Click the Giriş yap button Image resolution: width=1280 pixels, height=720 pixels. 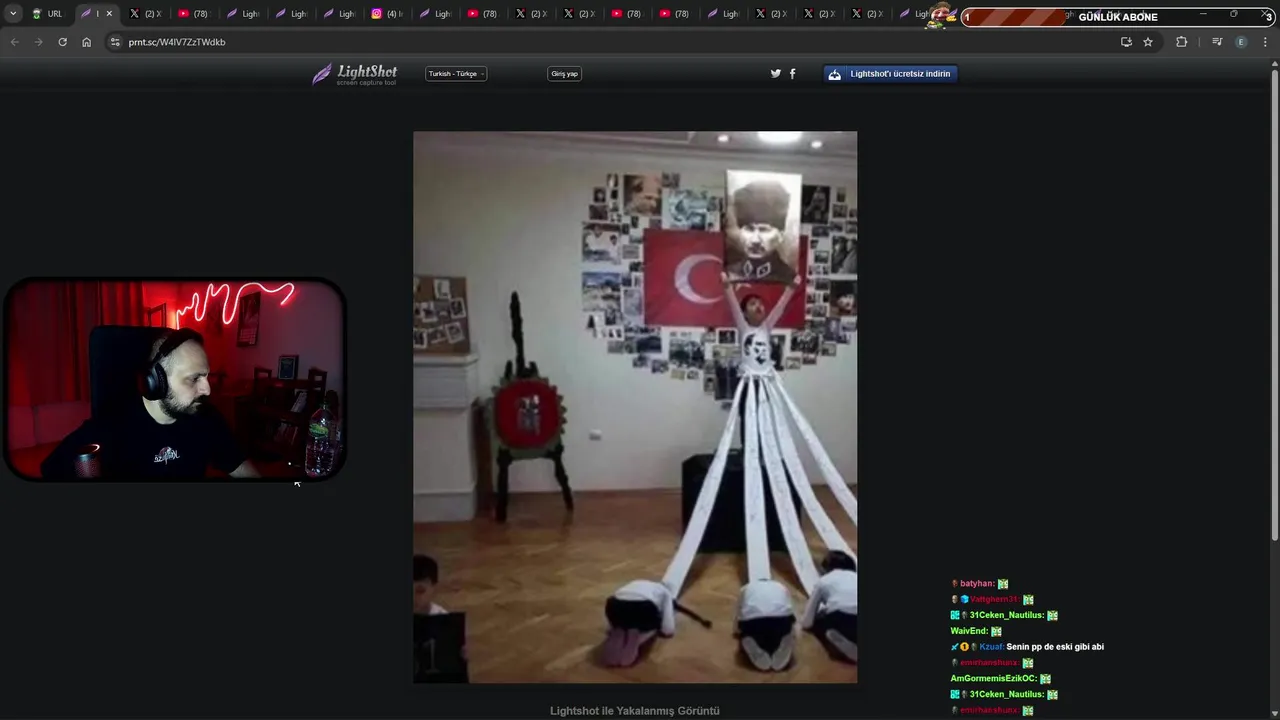click(565, 74)
